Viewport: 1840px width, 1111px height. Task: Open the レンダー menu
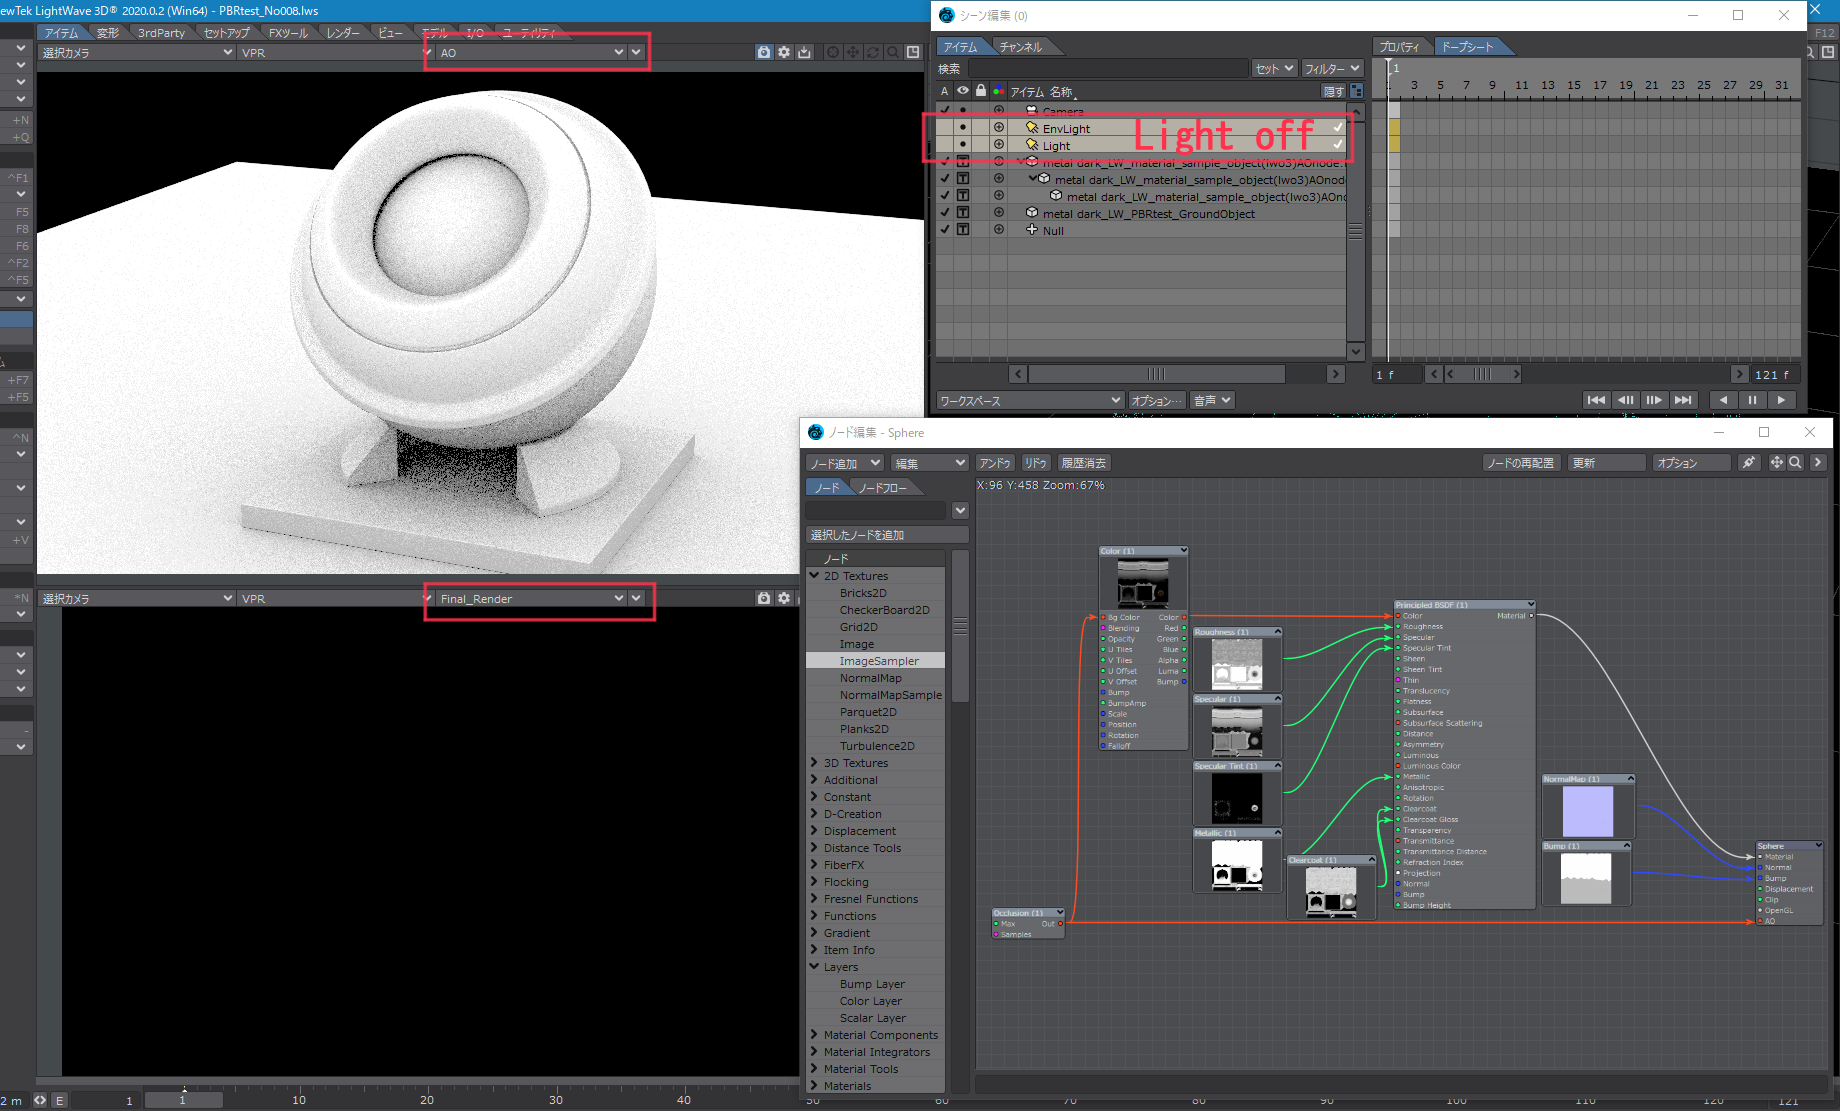[342, 31]
